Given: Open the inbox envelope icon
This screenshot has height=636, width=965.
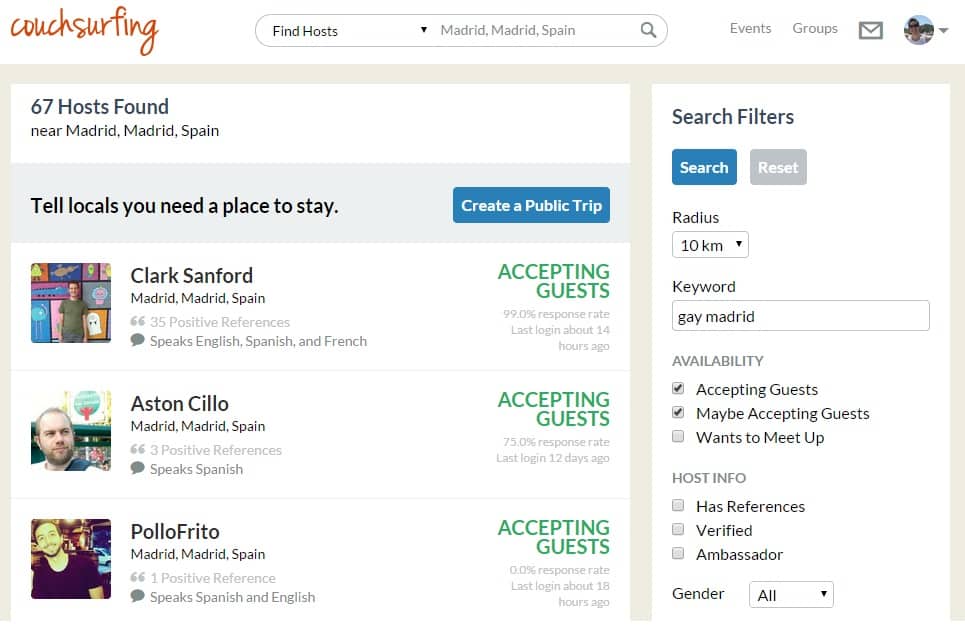Looking at the screenshot, I should pos(870,31).
